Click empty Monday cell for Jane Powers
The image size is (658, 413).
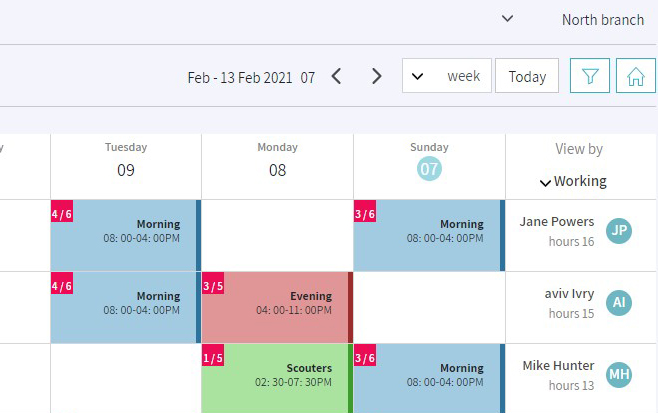pos(277,235)
